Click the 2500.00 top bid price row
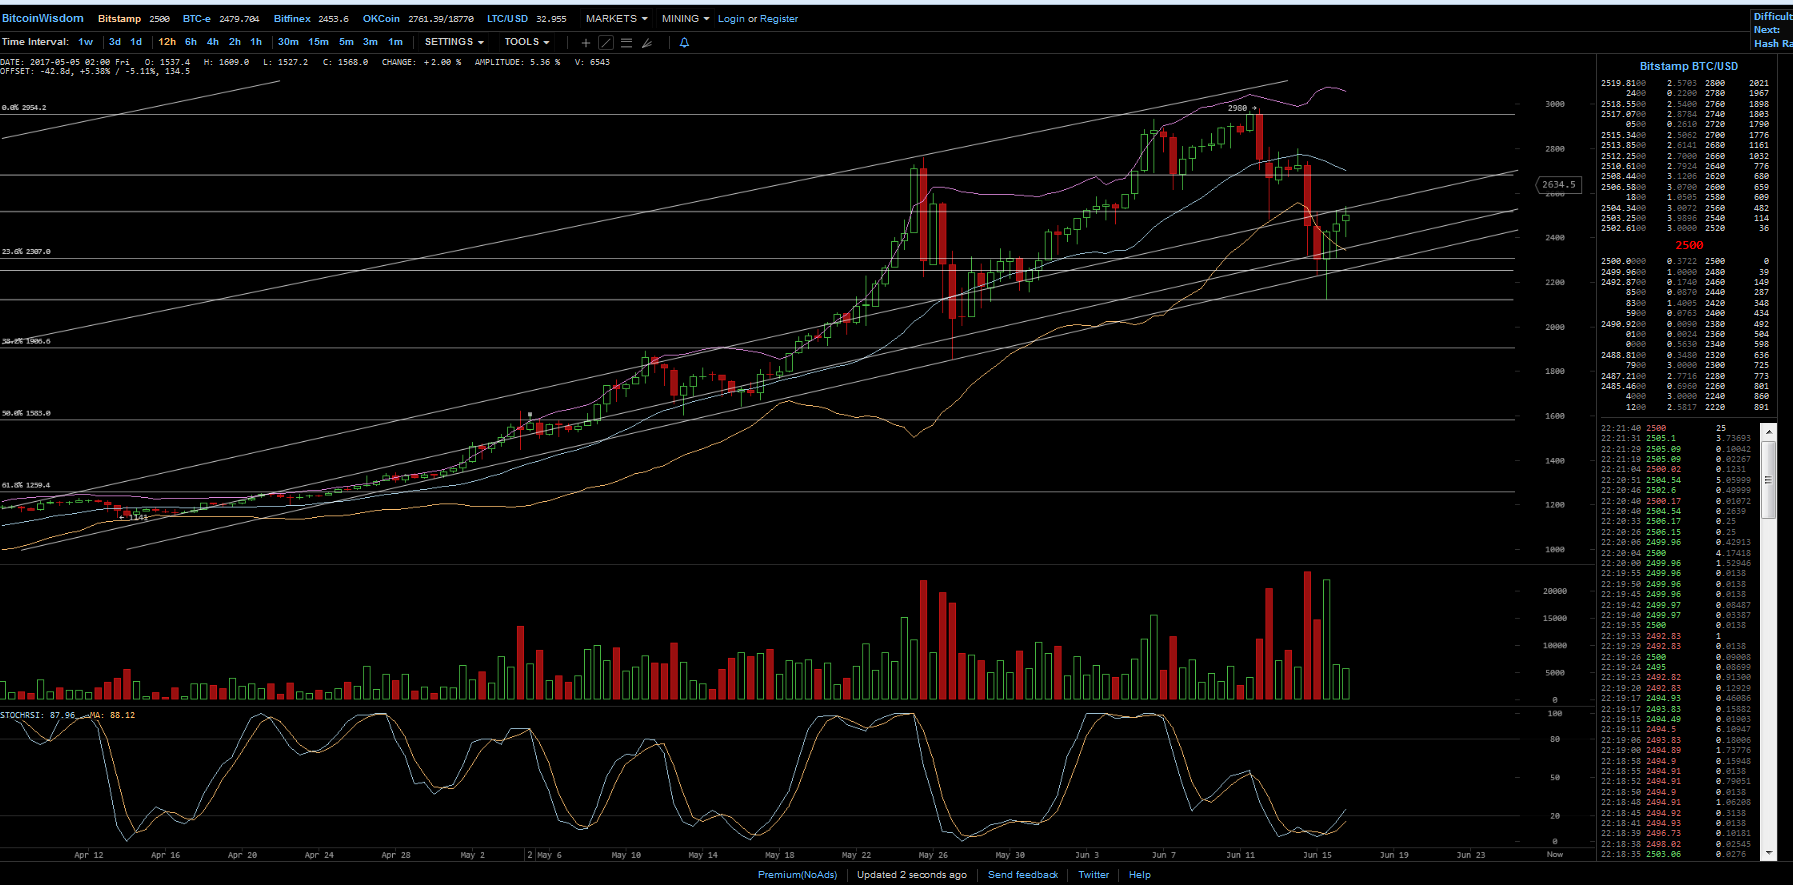This screenshot has height=885, width=1793. coord(1685,261)
